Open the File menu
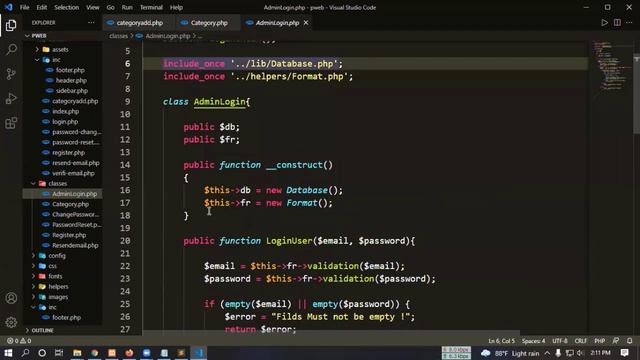640x360 pixels. (x=24, y=7)
